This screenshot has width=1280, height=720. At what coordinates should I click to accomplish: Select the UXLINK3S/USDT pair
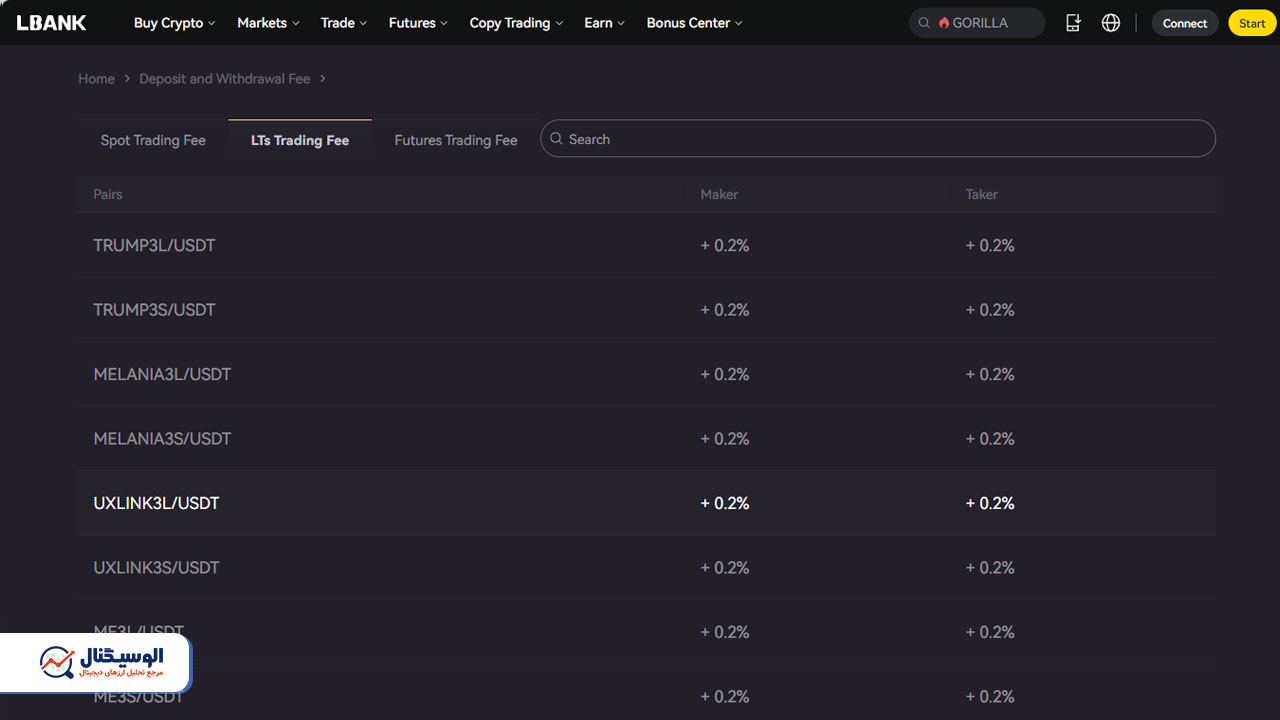(156, 568)
